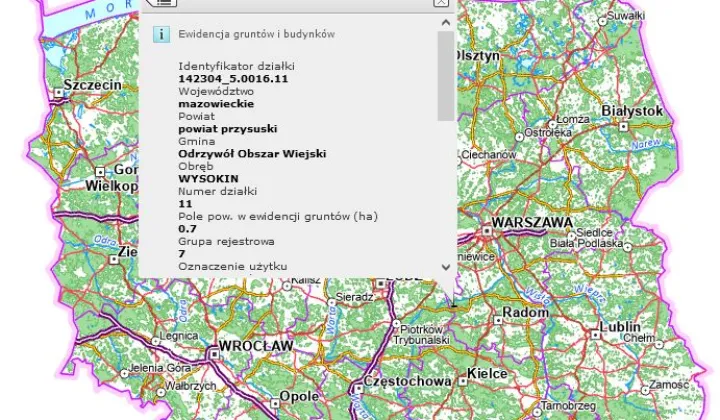The height and width of the screenshot is (420, 720).
Task: Click the Siedlce town marker
Action: 571,236
